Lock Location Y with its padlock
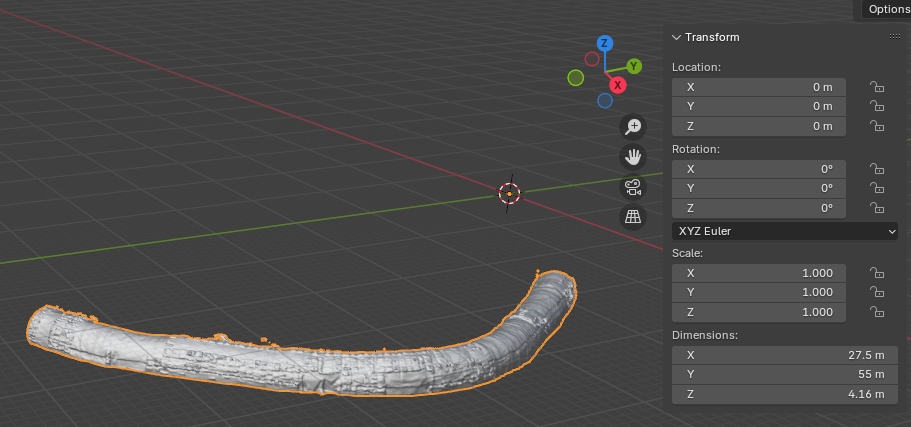 pyautogui.click(x=876, y=106)
